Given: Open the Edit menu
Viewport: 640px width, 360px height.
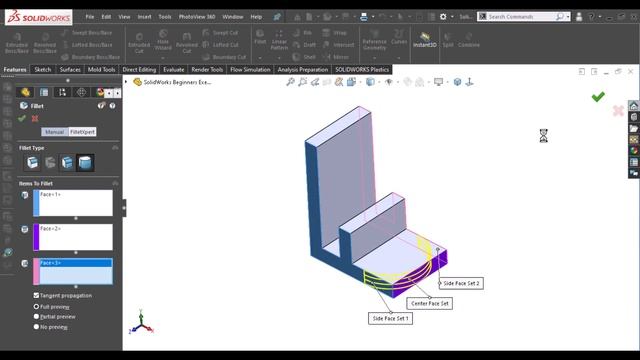Looking at the screenshot, I should click(107, 17).
